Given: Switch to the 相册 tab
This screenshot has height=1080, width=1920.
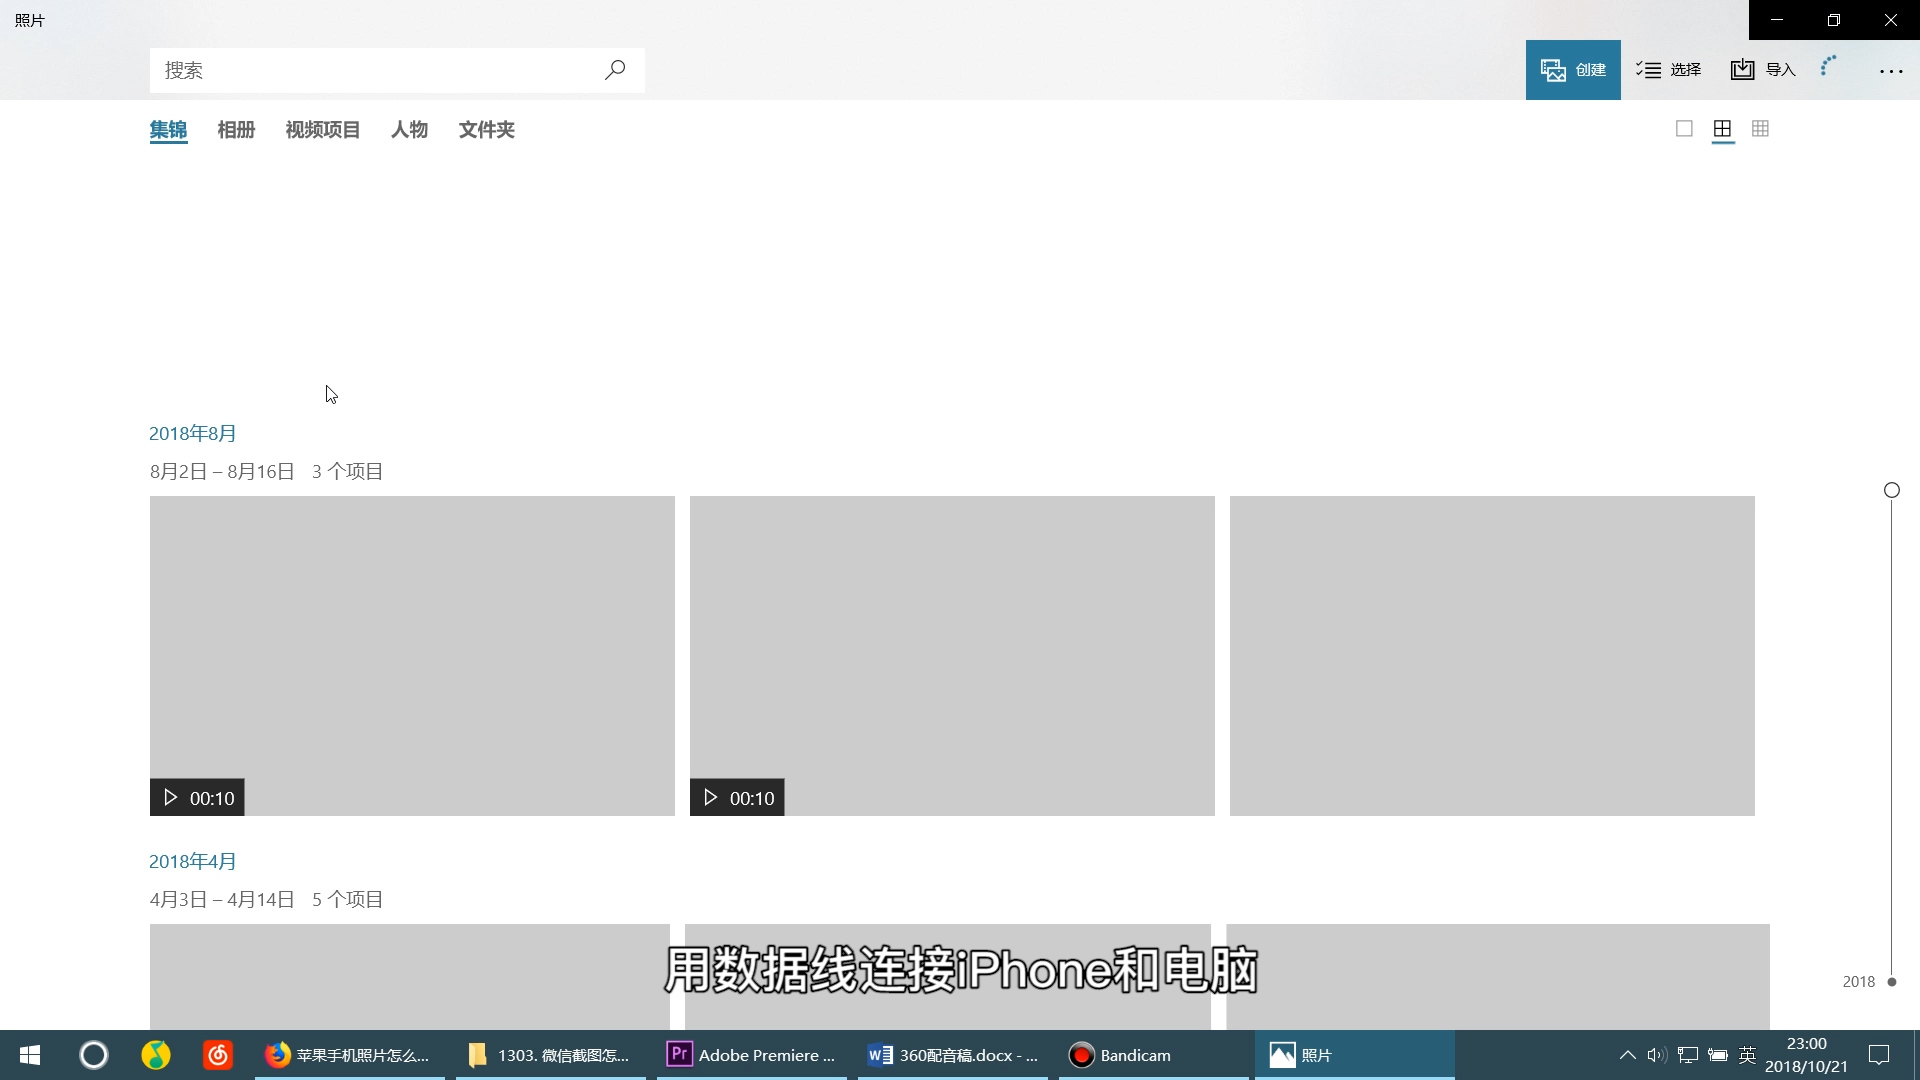Looking at the screenshot, I should click(x=236, y=130).
